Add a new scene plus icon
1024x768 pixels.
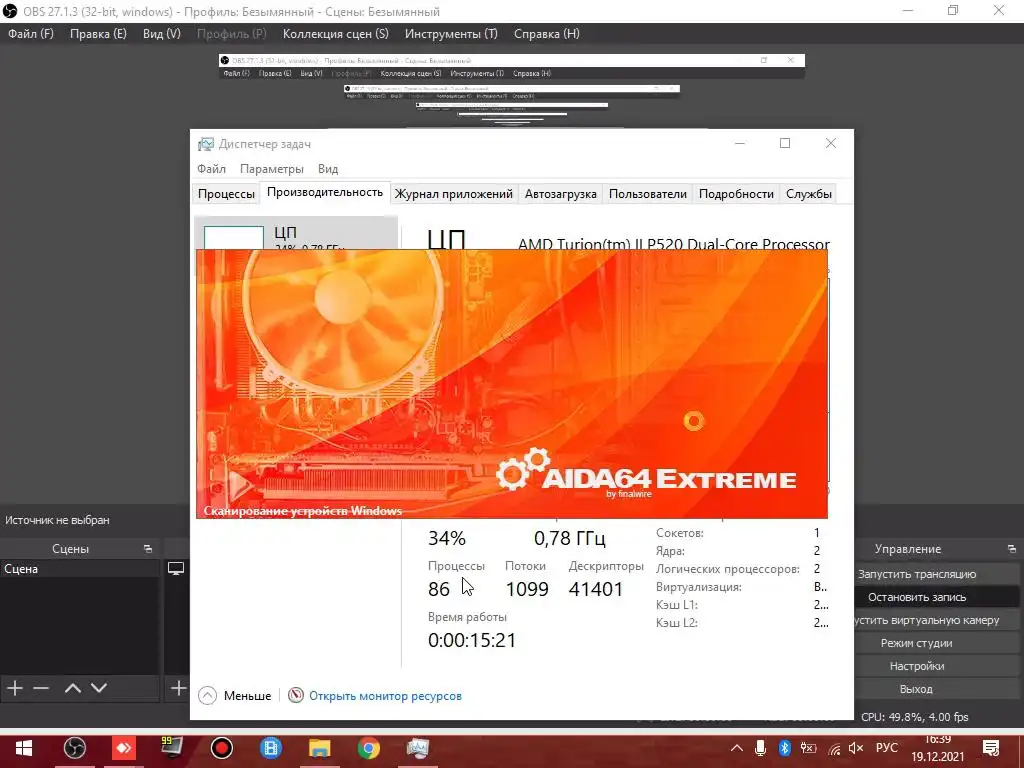15,688
